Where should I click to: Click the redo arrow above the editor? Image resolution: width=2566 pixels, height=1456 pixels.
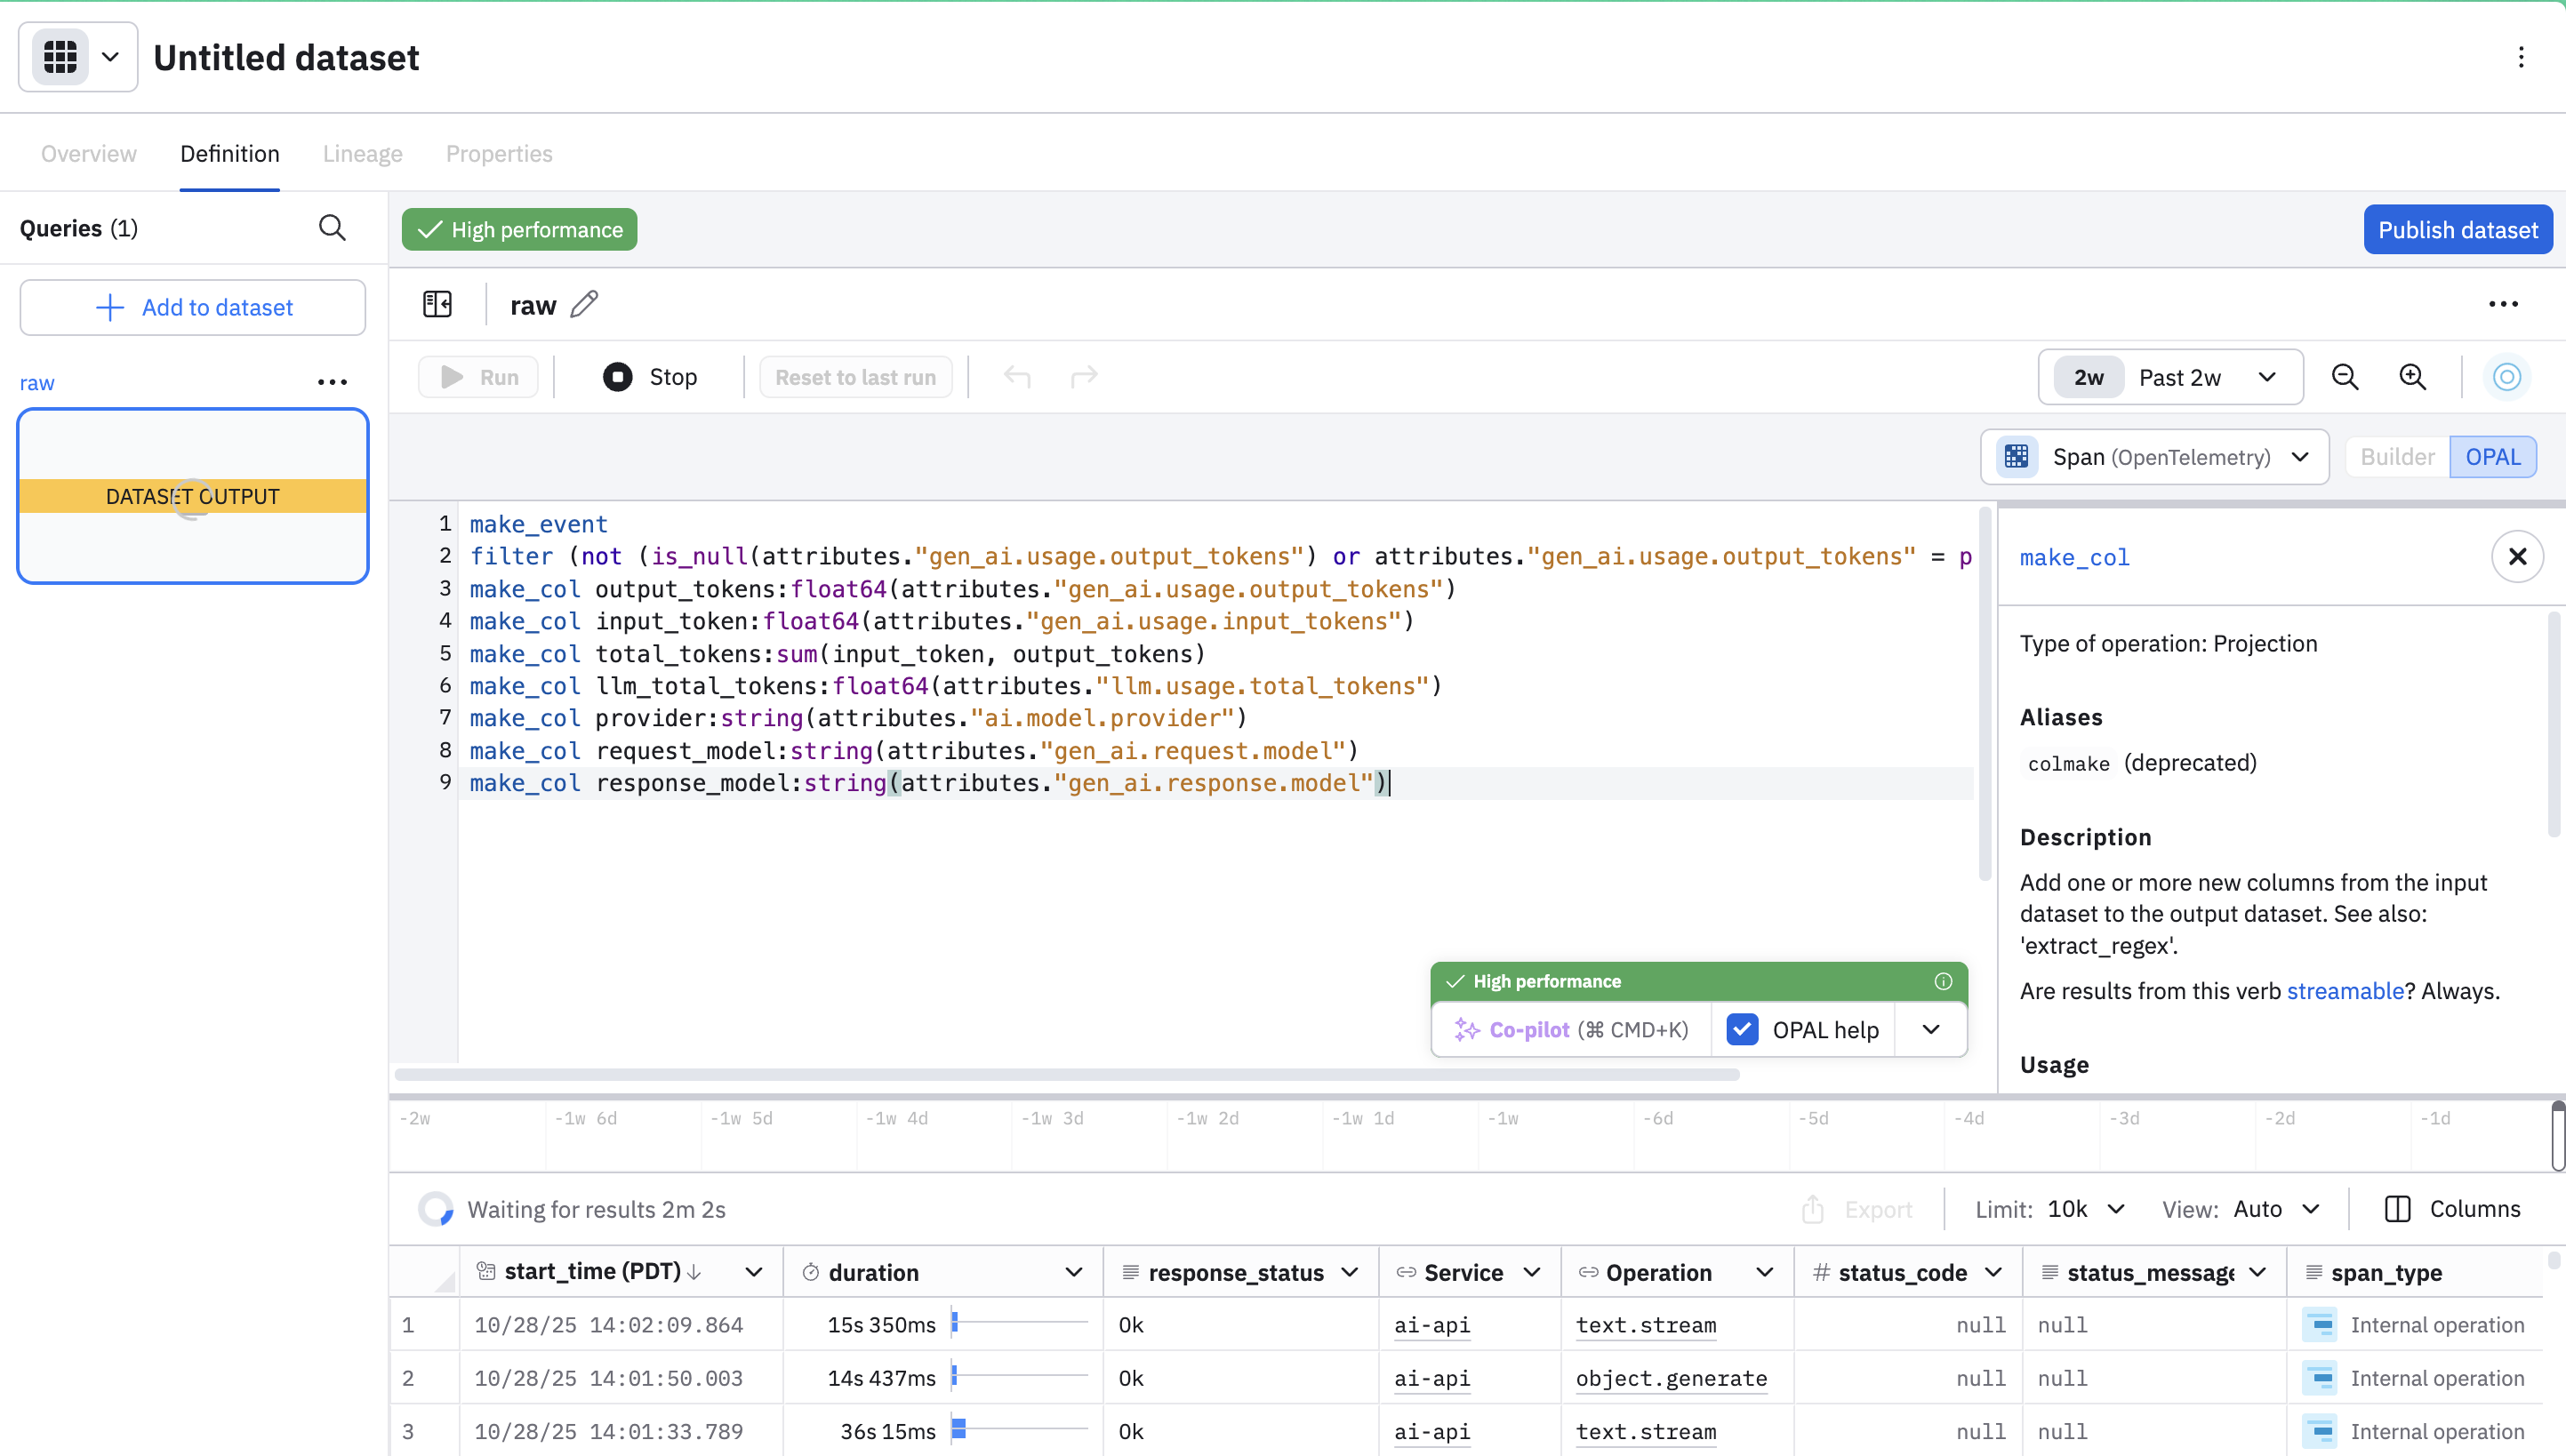pos(1084,376)
